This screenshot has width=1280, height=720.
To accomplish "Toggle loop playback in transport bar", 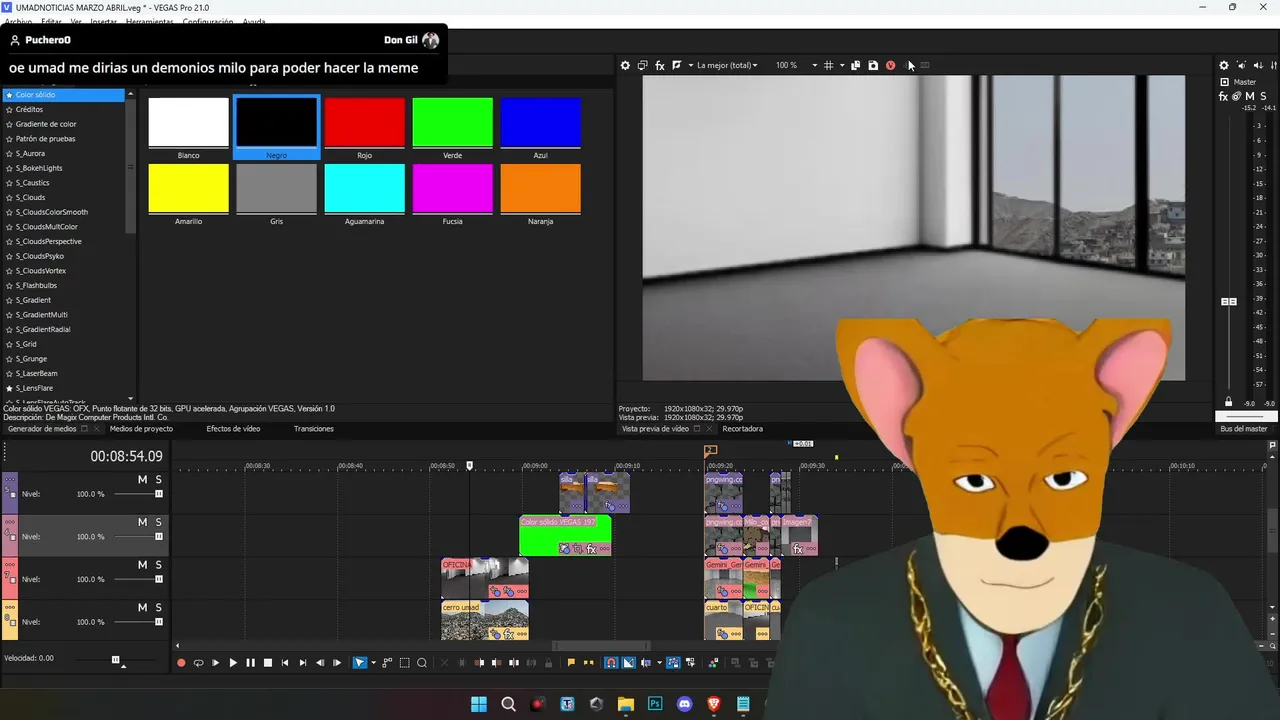I will point(198,662).
